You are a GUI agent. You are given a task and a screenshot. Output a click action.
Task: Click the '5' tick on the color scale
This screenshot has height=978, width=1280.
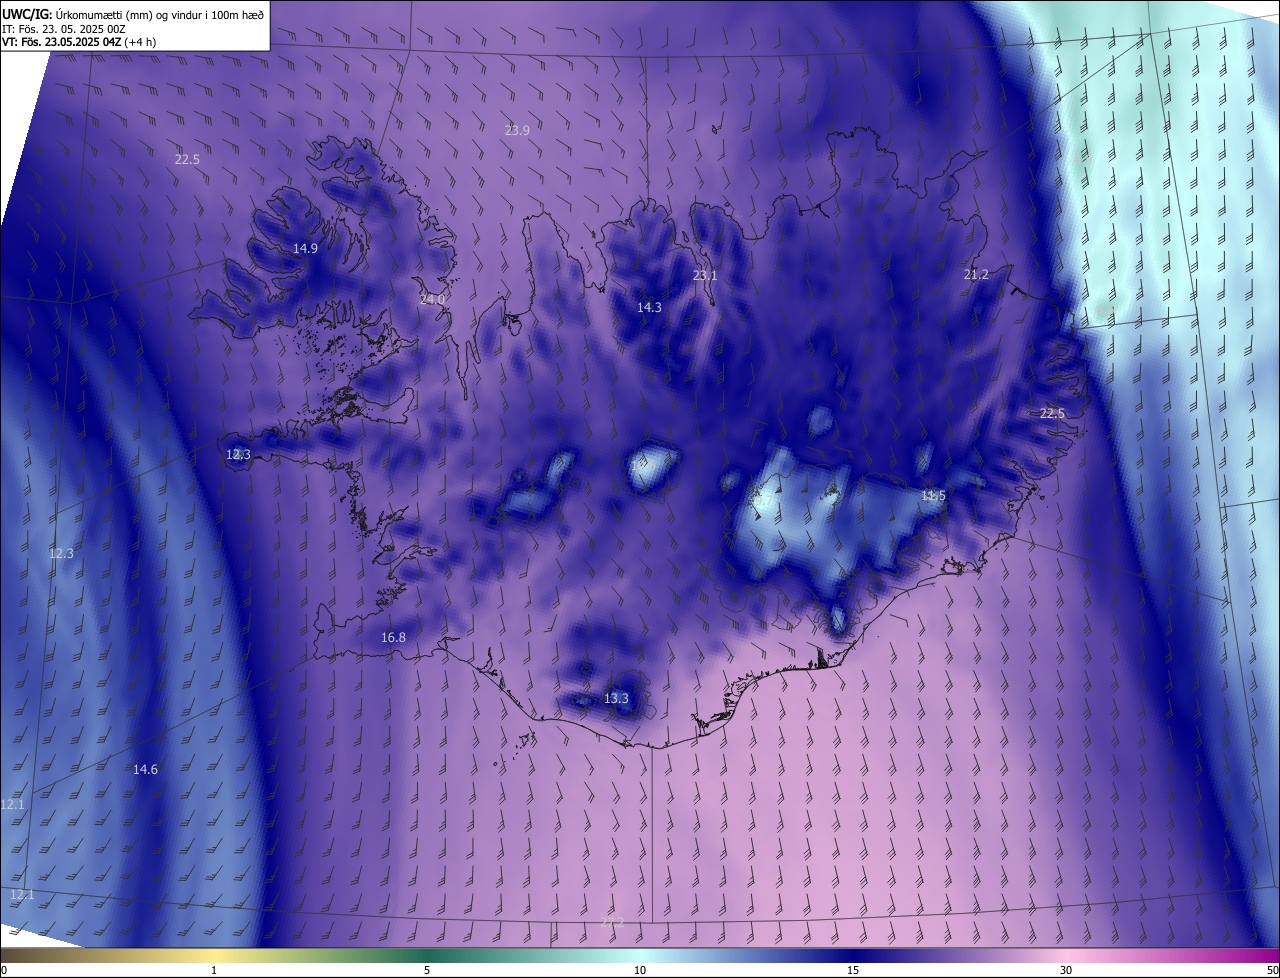427,970
